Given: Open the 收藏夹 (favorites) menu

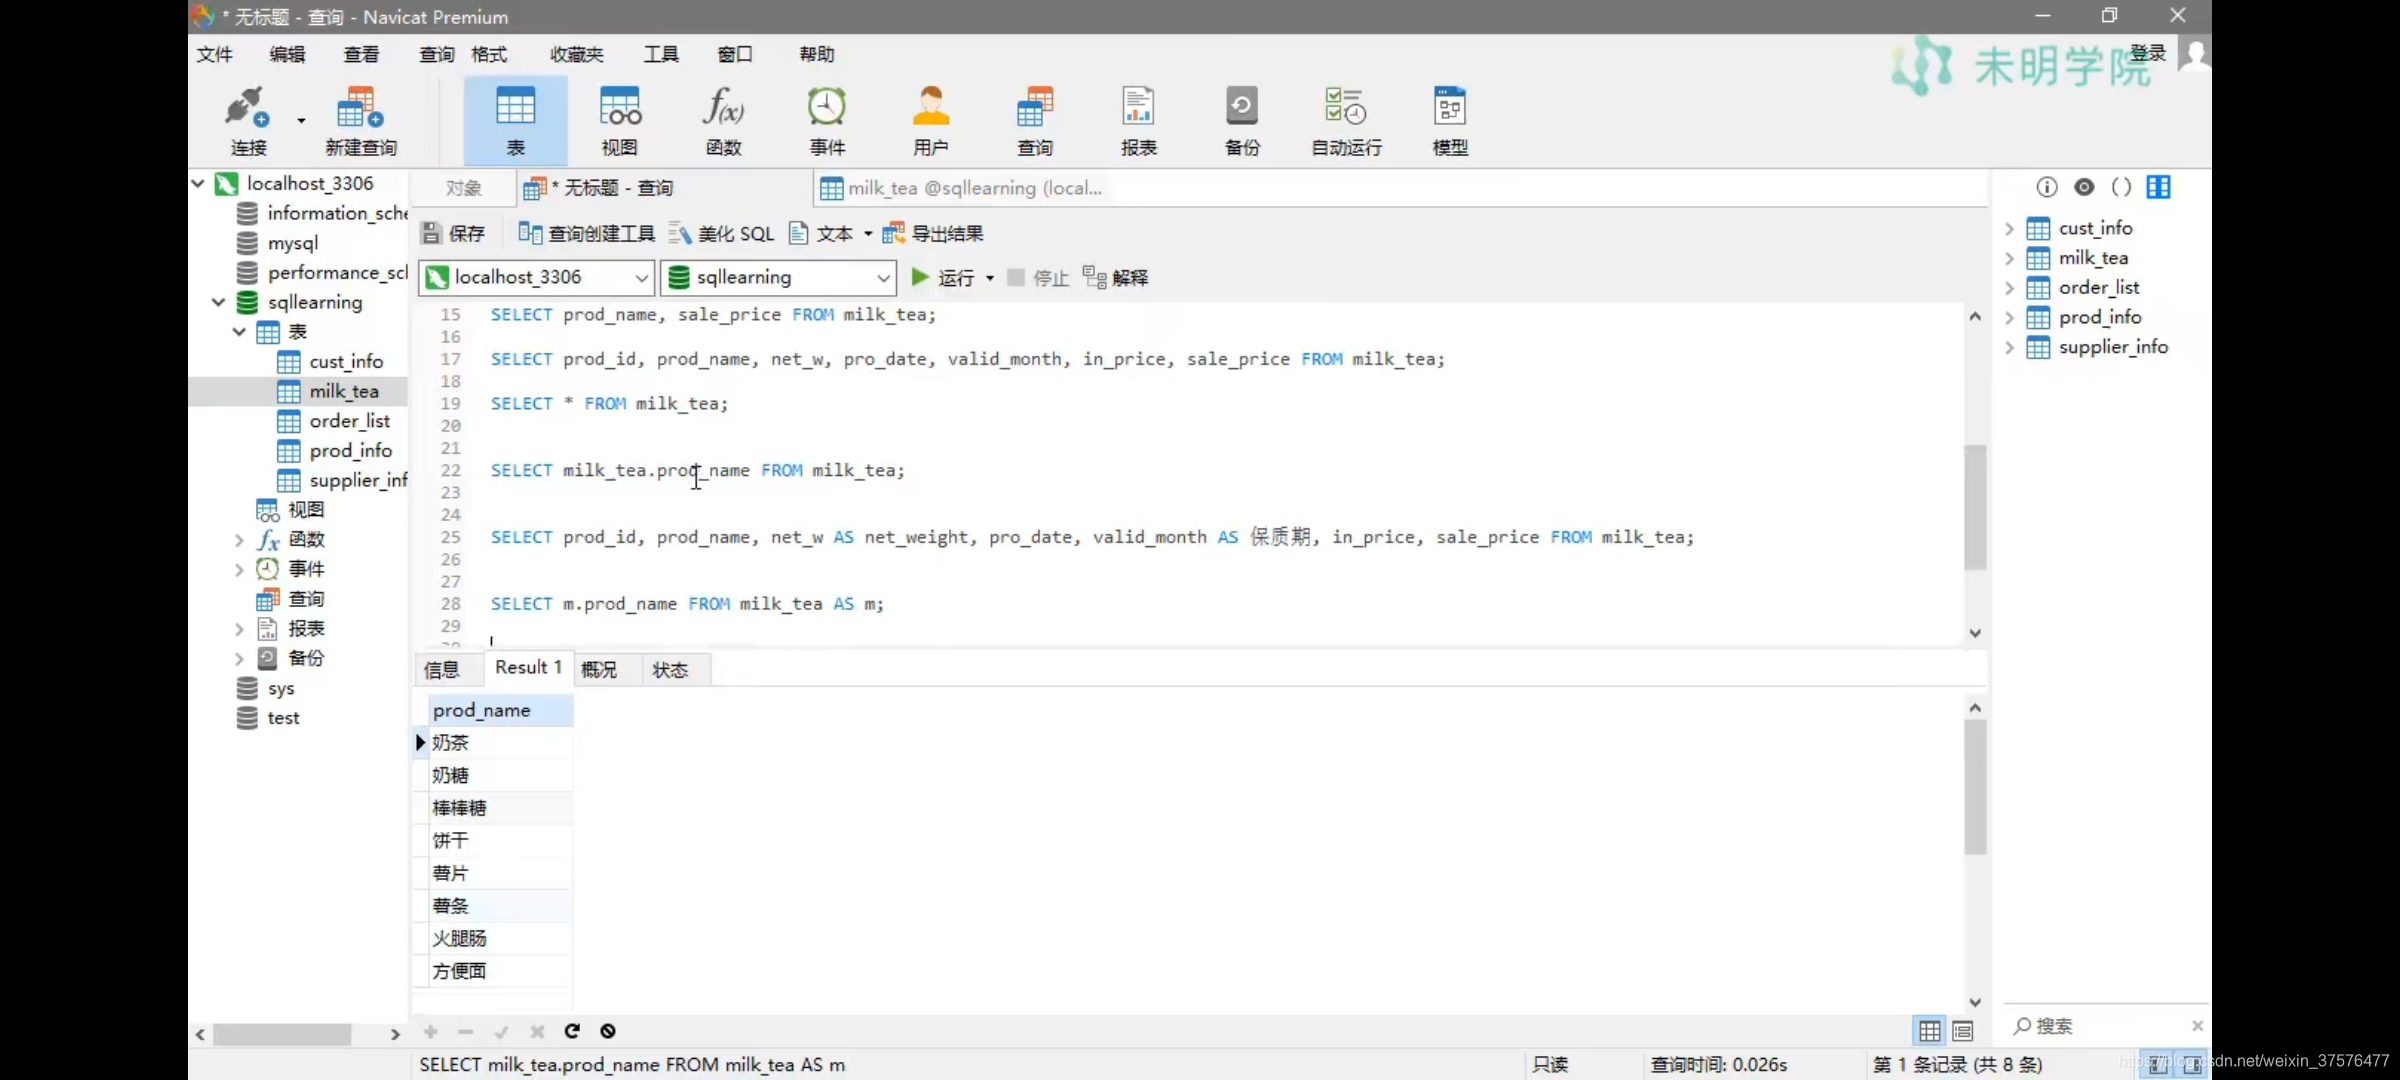Looking at the screenshot, I should (x=576, y=54).
